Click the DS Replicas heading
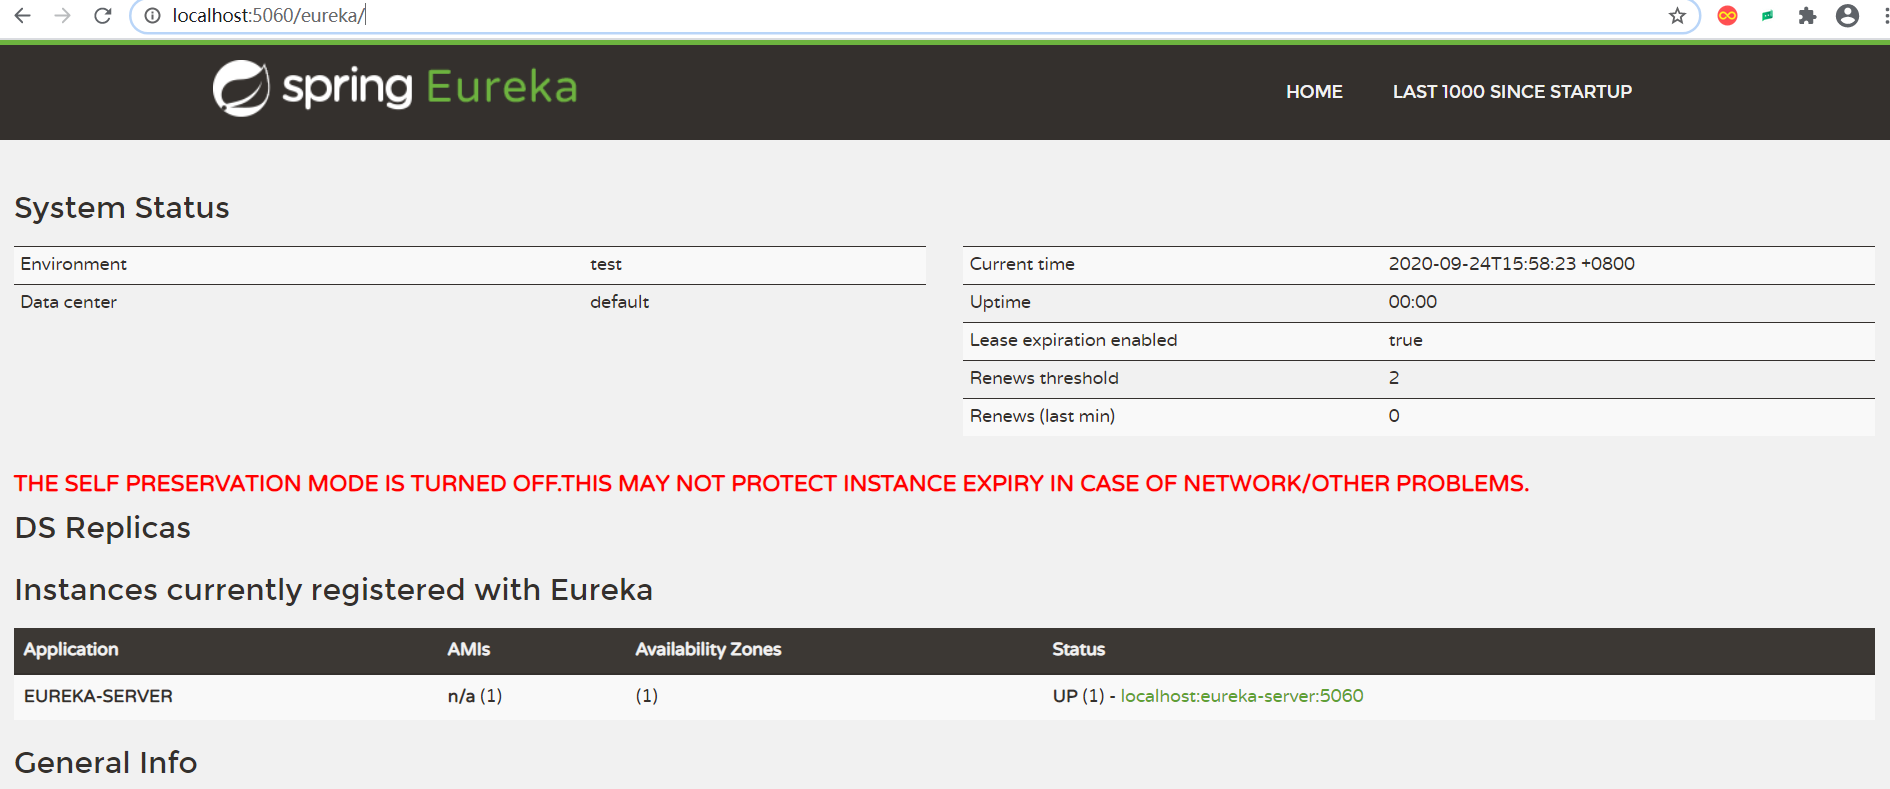The height and width of the screenshot is (789, 1890). 102,528
